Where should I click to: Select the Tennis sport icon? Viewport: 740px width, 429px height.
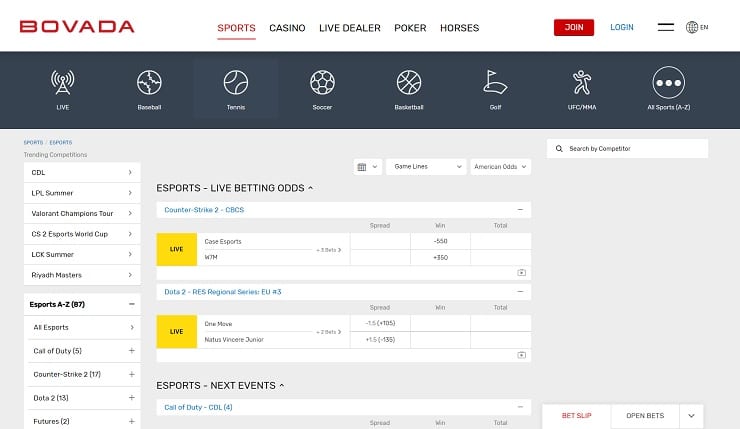tap(235, 83)
